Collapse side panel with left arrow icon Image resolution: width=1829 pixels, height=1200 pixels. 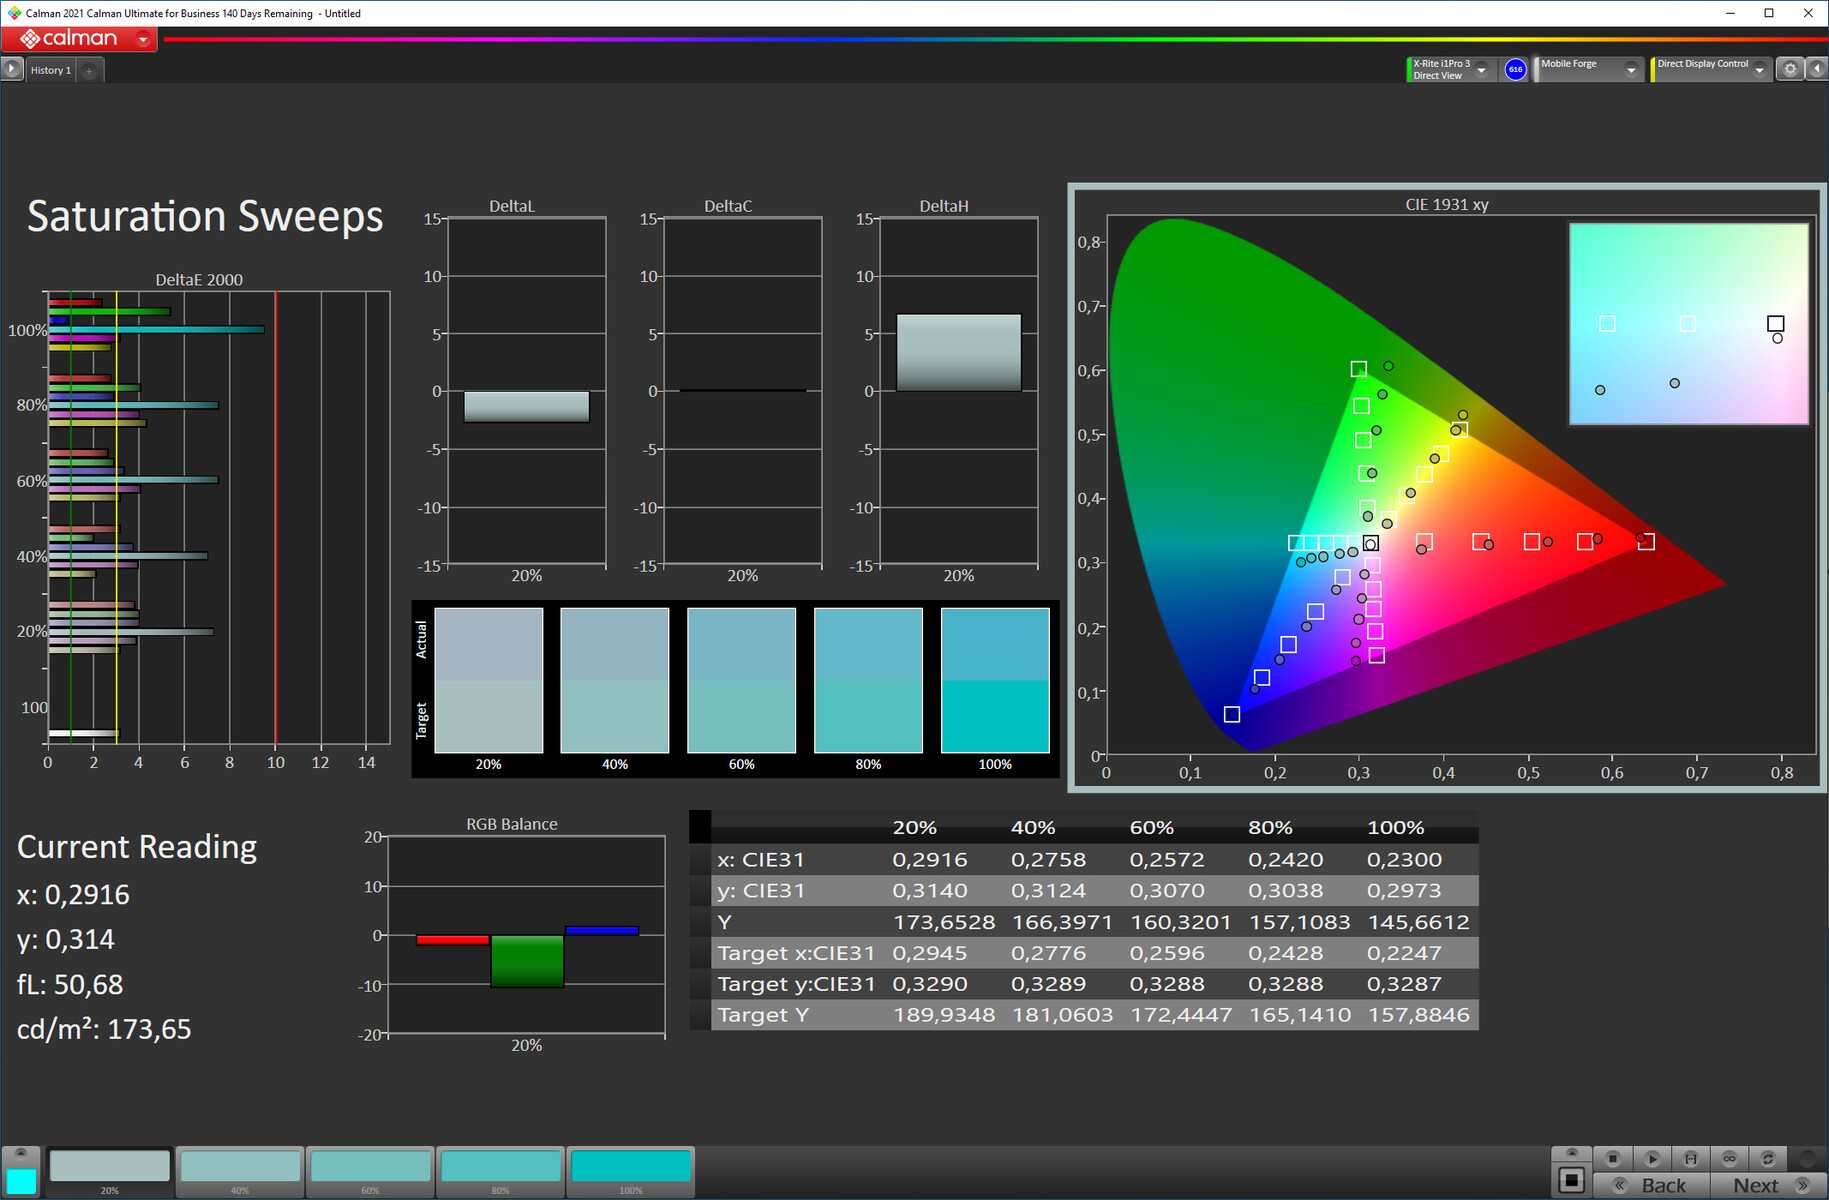(x=1816, y=69)
